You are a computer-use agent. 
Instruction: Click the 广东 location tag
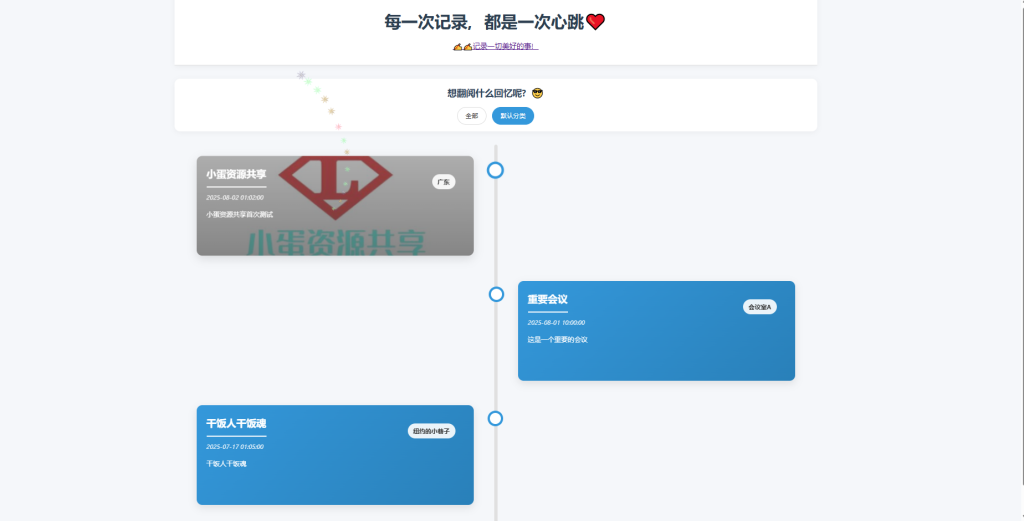pyautogui.click(x=443, y=182)
